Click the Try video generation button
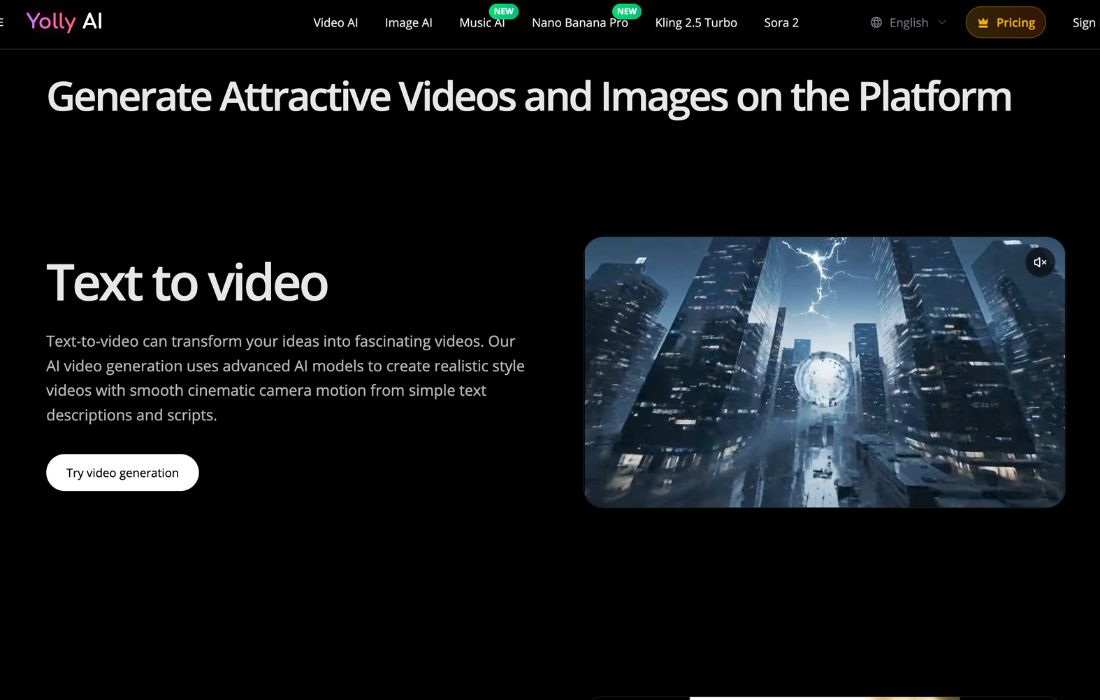The height and width of the screenshot is (700, 1100). tap(122, 473)
